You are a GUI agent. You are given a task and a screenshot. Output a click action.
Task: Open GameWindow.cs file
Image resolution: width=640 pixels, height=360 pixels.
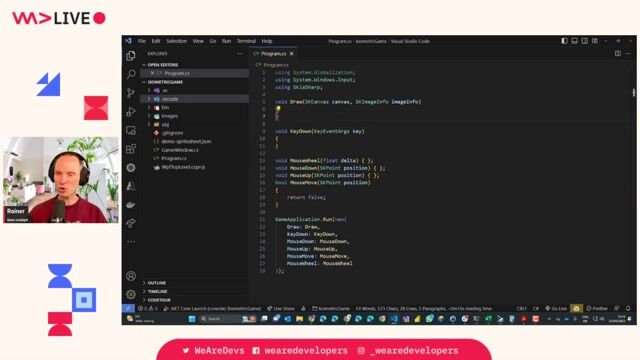[195, 150]
